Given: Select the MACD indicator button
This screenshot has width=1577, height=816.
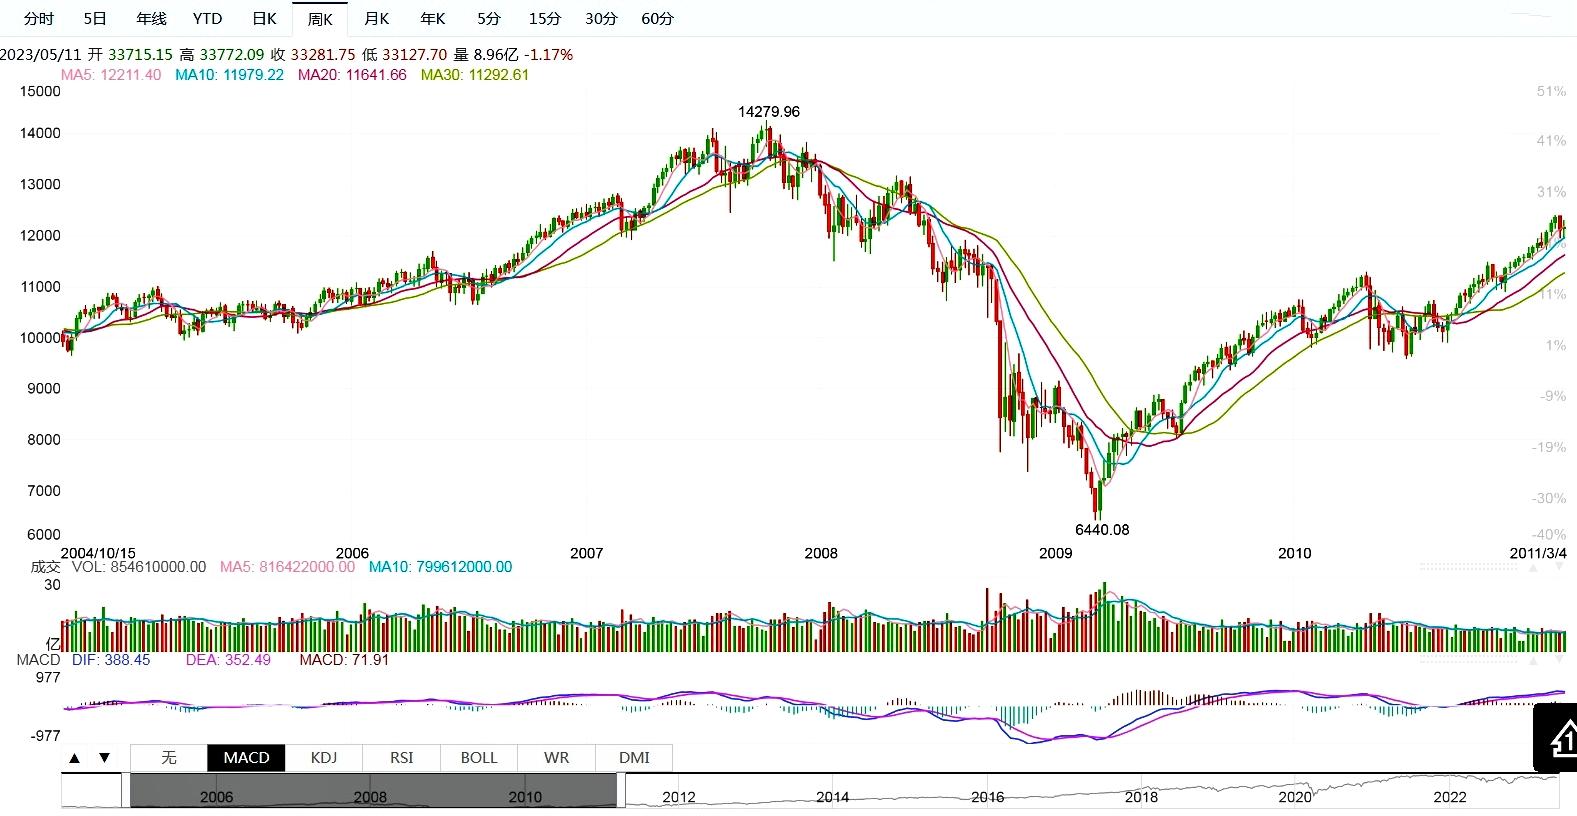Looking at the screenshot, I should (246, 758).
